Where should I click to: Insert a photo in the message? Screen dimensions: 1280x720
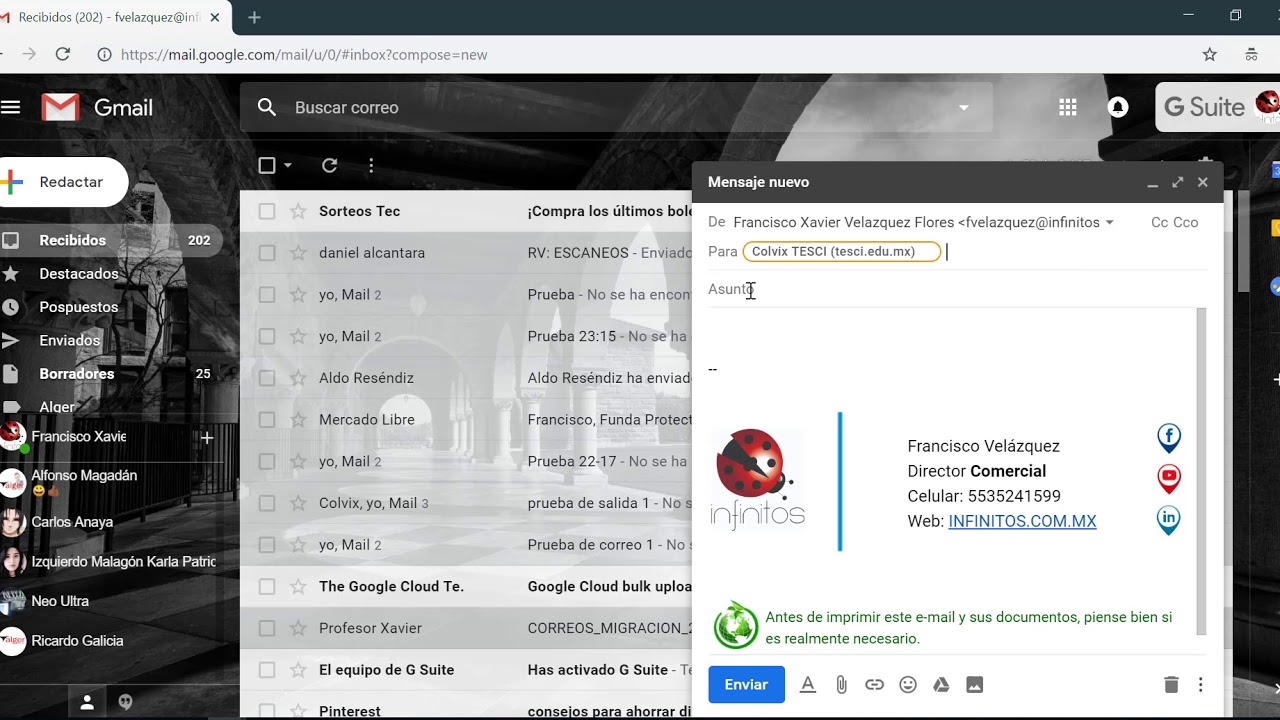(974, 684)
